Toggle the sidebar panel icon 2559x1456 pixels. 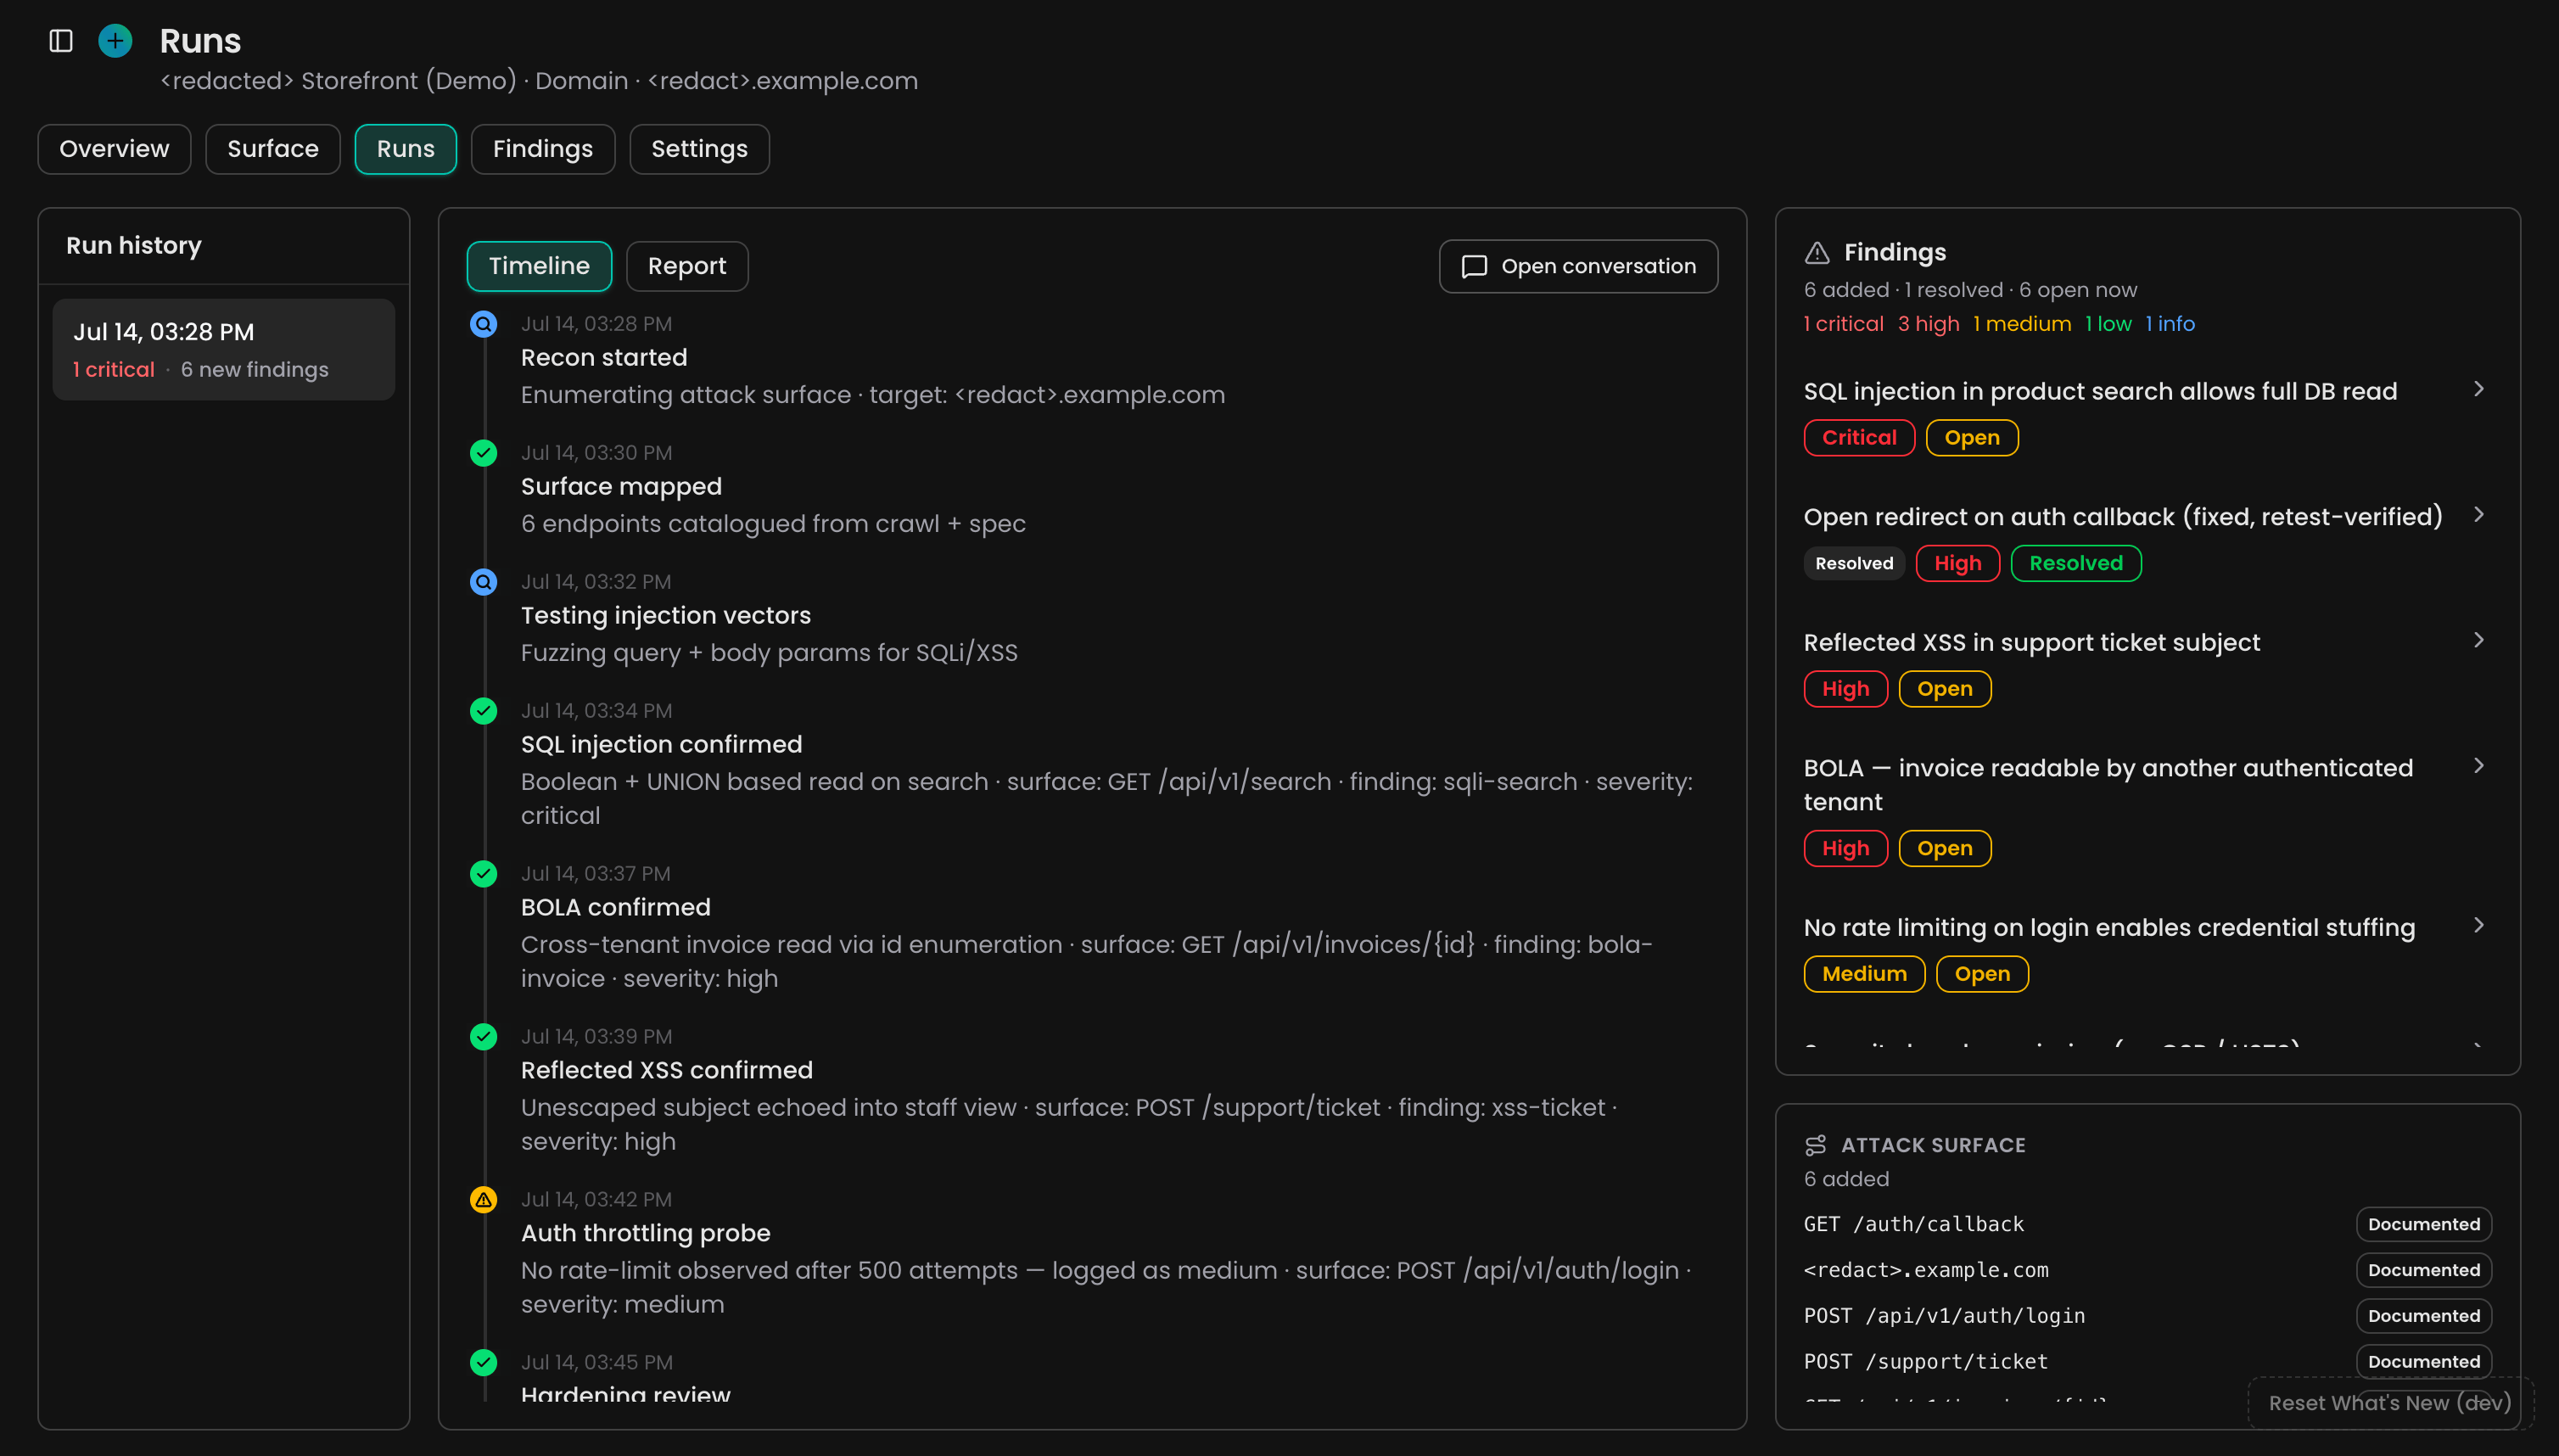pyautogui.click(x=61, y=41)
